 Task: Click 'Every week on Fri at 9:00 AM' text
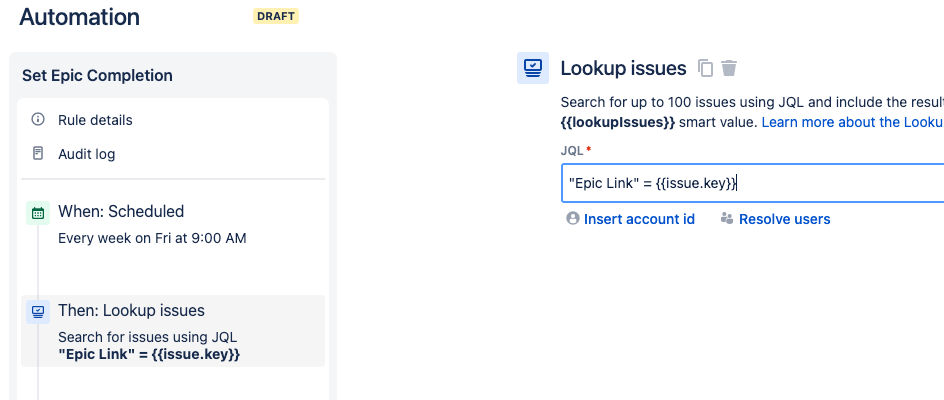[x=152, y=238]
